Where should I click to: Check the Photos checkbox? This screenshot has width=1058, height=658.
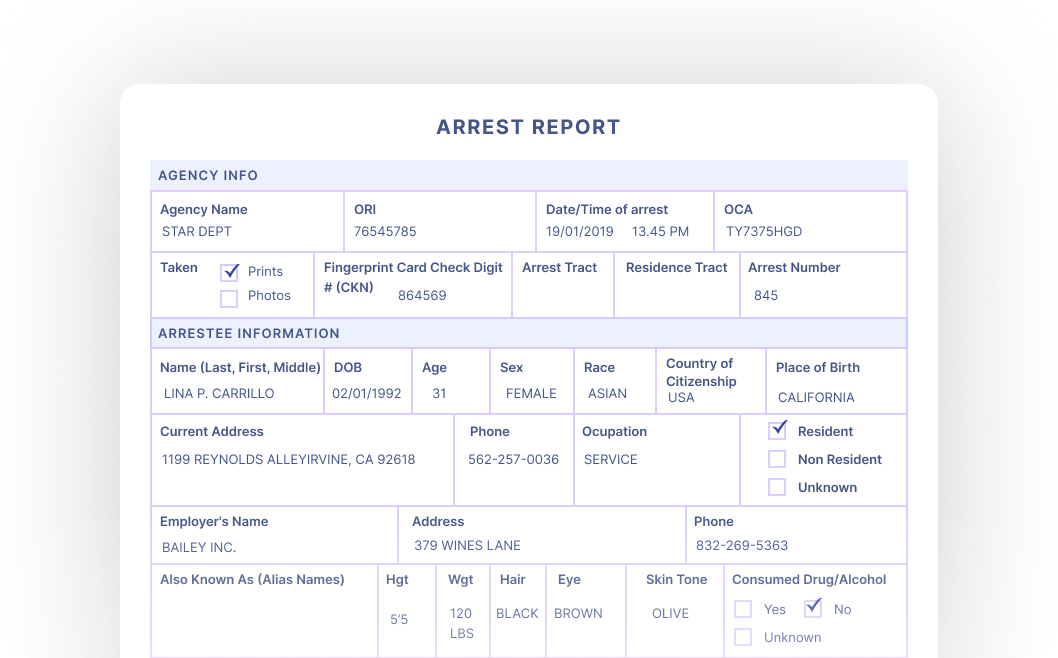229,297
